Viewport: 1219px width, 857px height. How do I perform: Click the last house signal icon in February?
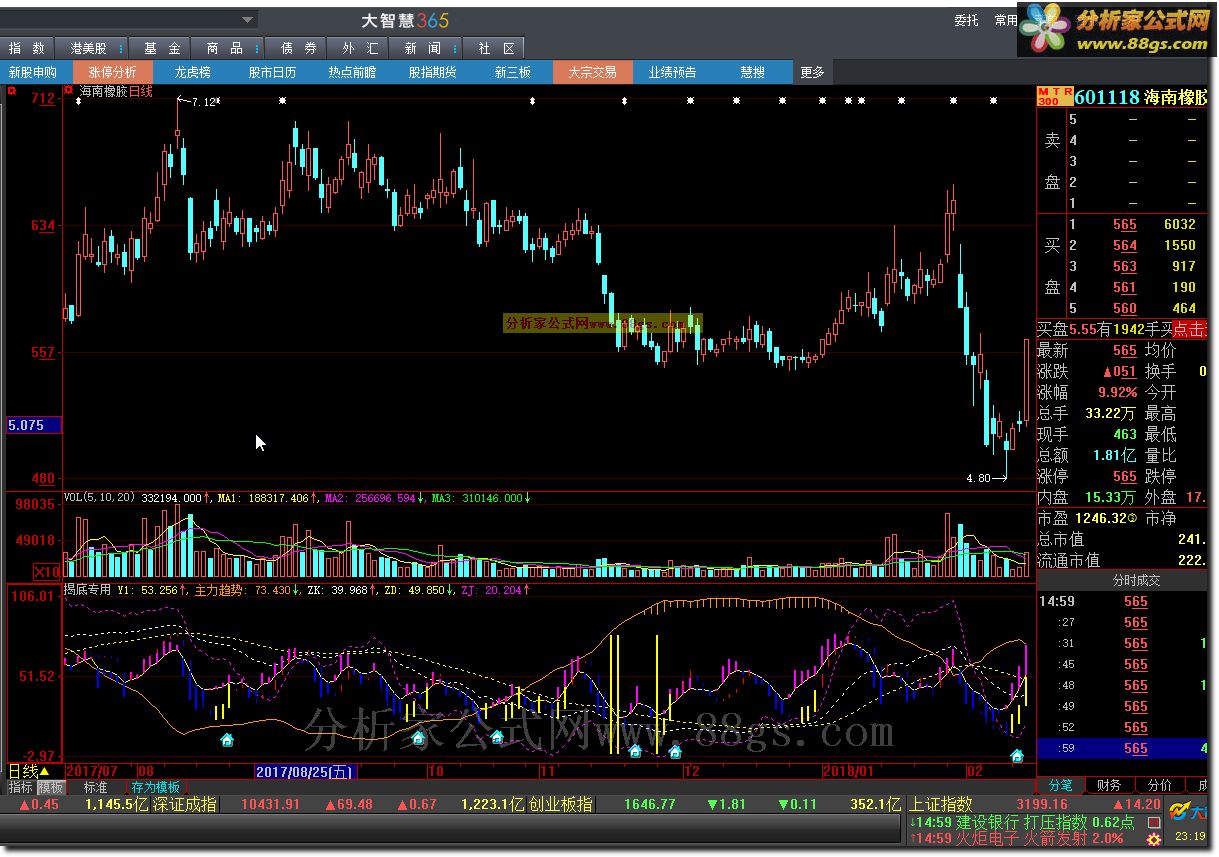(x=1018, y=755)
